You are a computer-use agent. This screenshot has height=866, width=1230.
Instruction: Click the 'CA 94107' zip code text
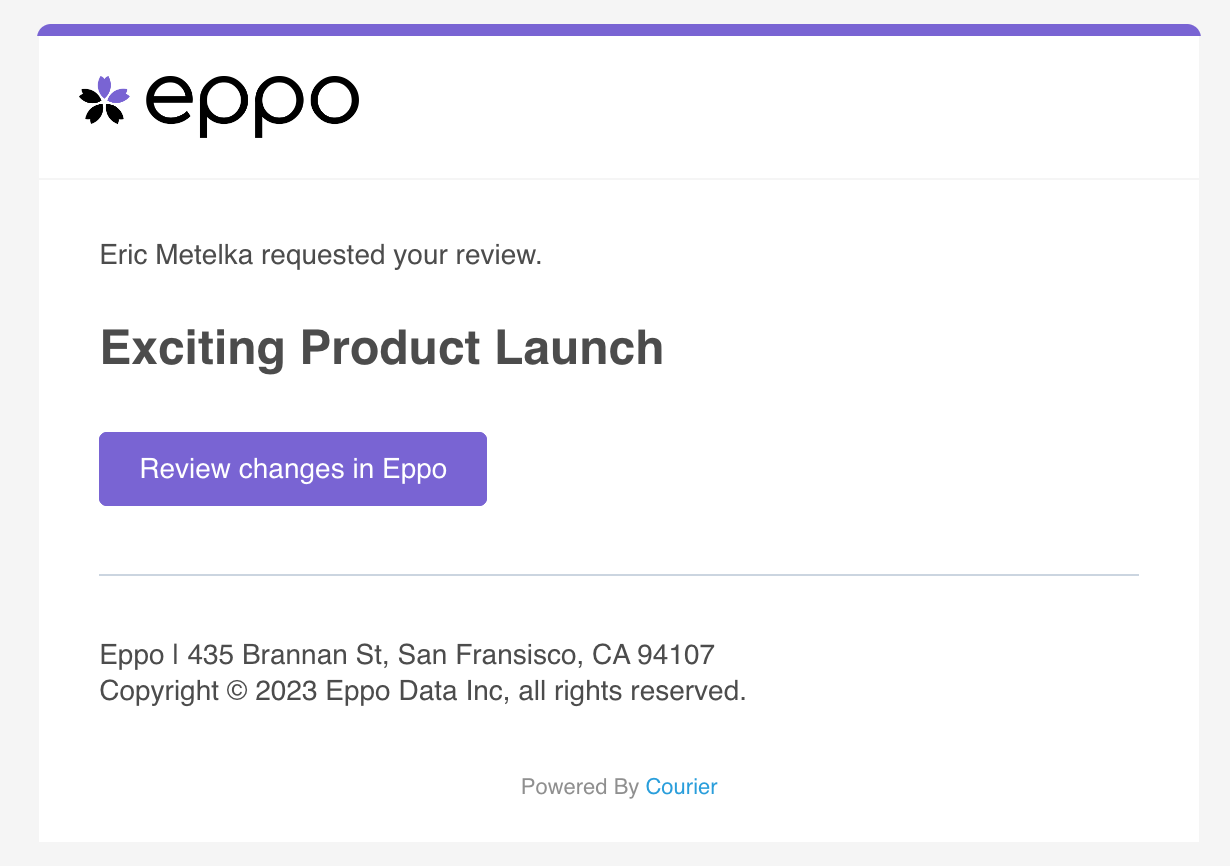coord(653,655)
